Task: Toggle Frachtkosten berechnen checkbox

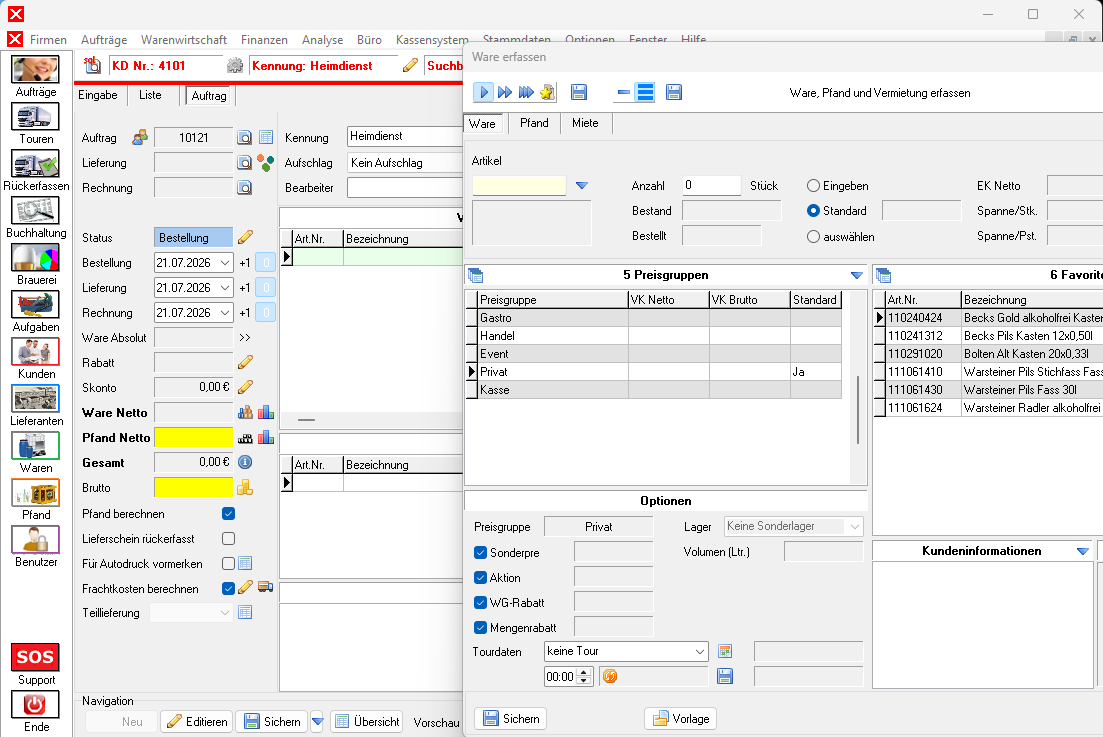Action: (x=229, y=589)
